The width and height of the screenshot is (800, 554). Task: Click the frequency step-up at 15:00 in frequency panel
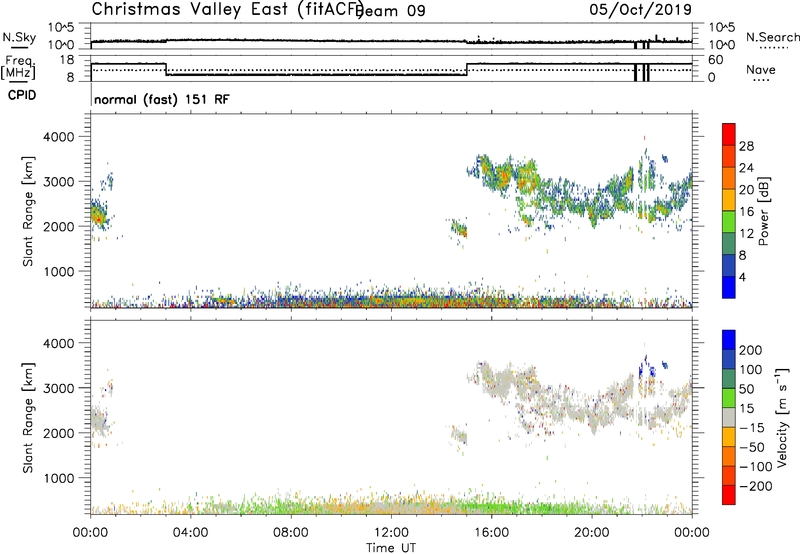point(467,69)
